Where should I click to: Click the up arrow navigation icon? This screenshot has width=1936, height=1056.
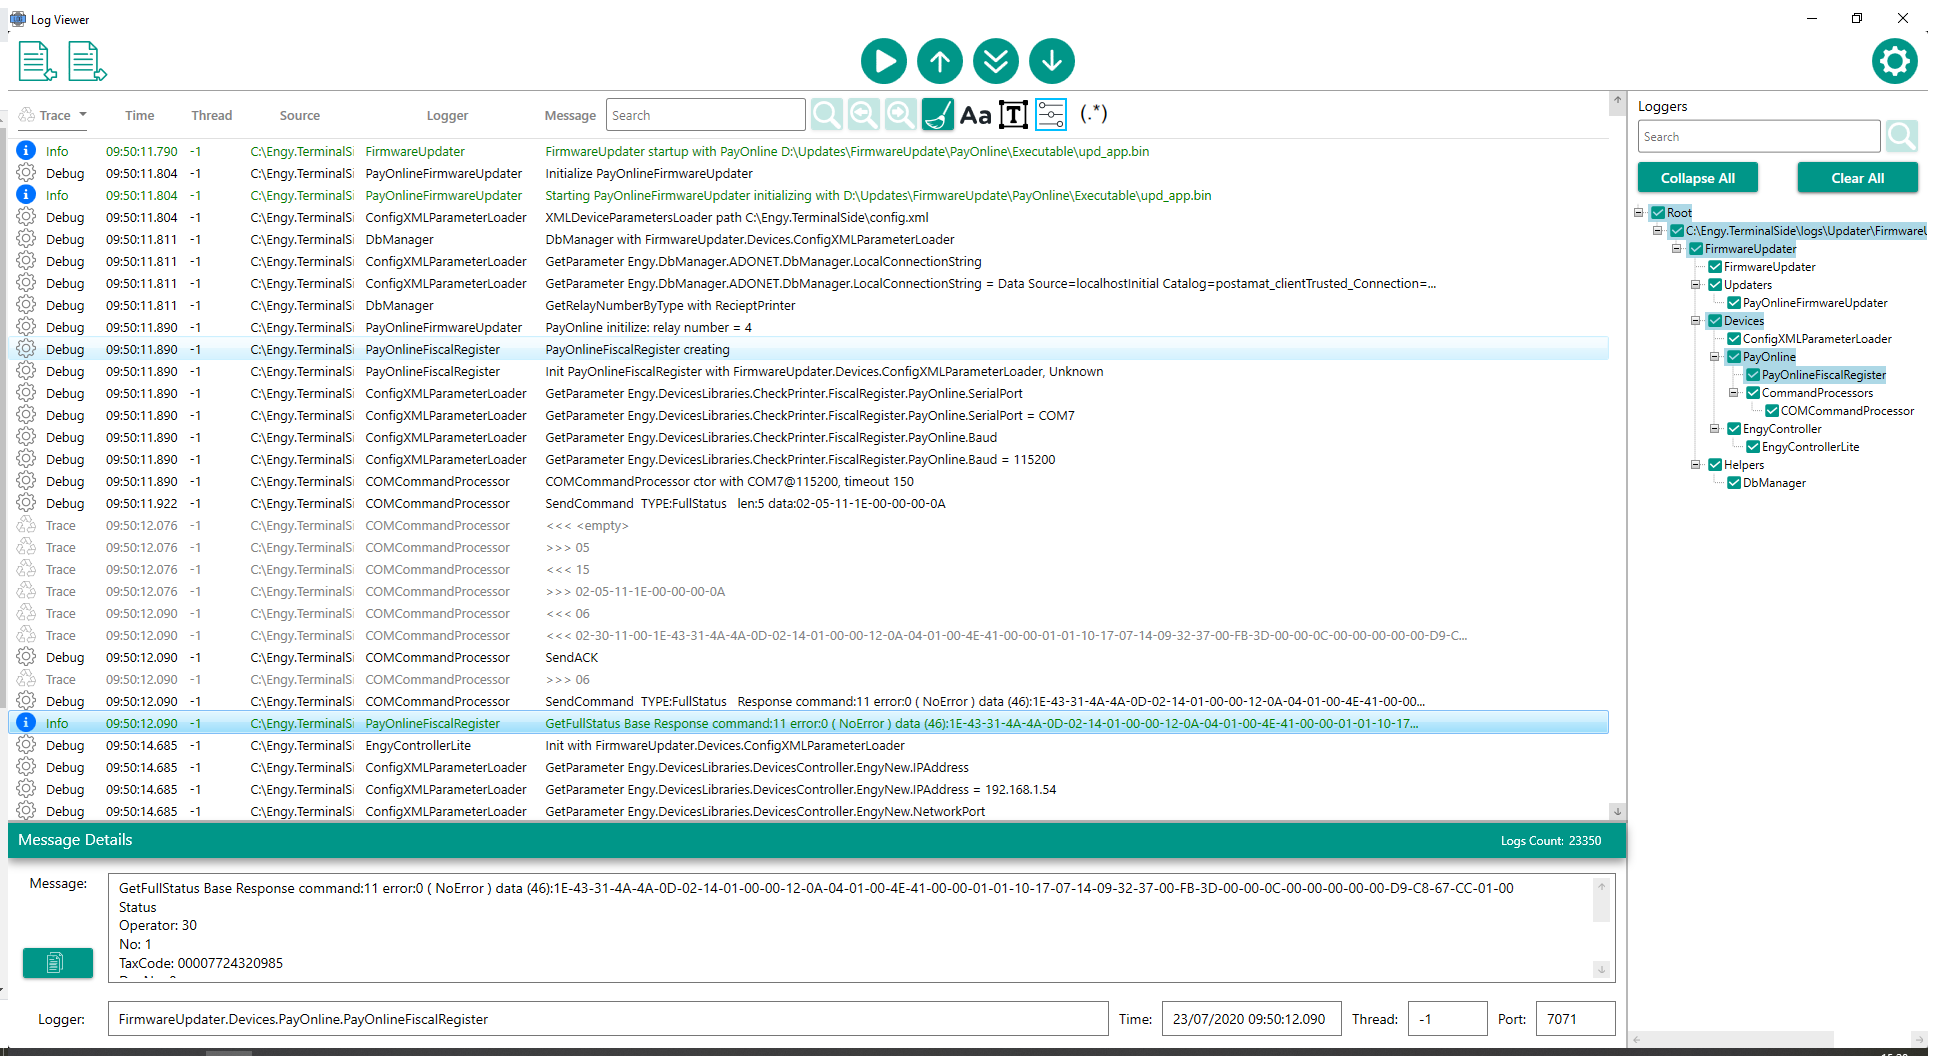pyautogui.click(x=939, y=61)
